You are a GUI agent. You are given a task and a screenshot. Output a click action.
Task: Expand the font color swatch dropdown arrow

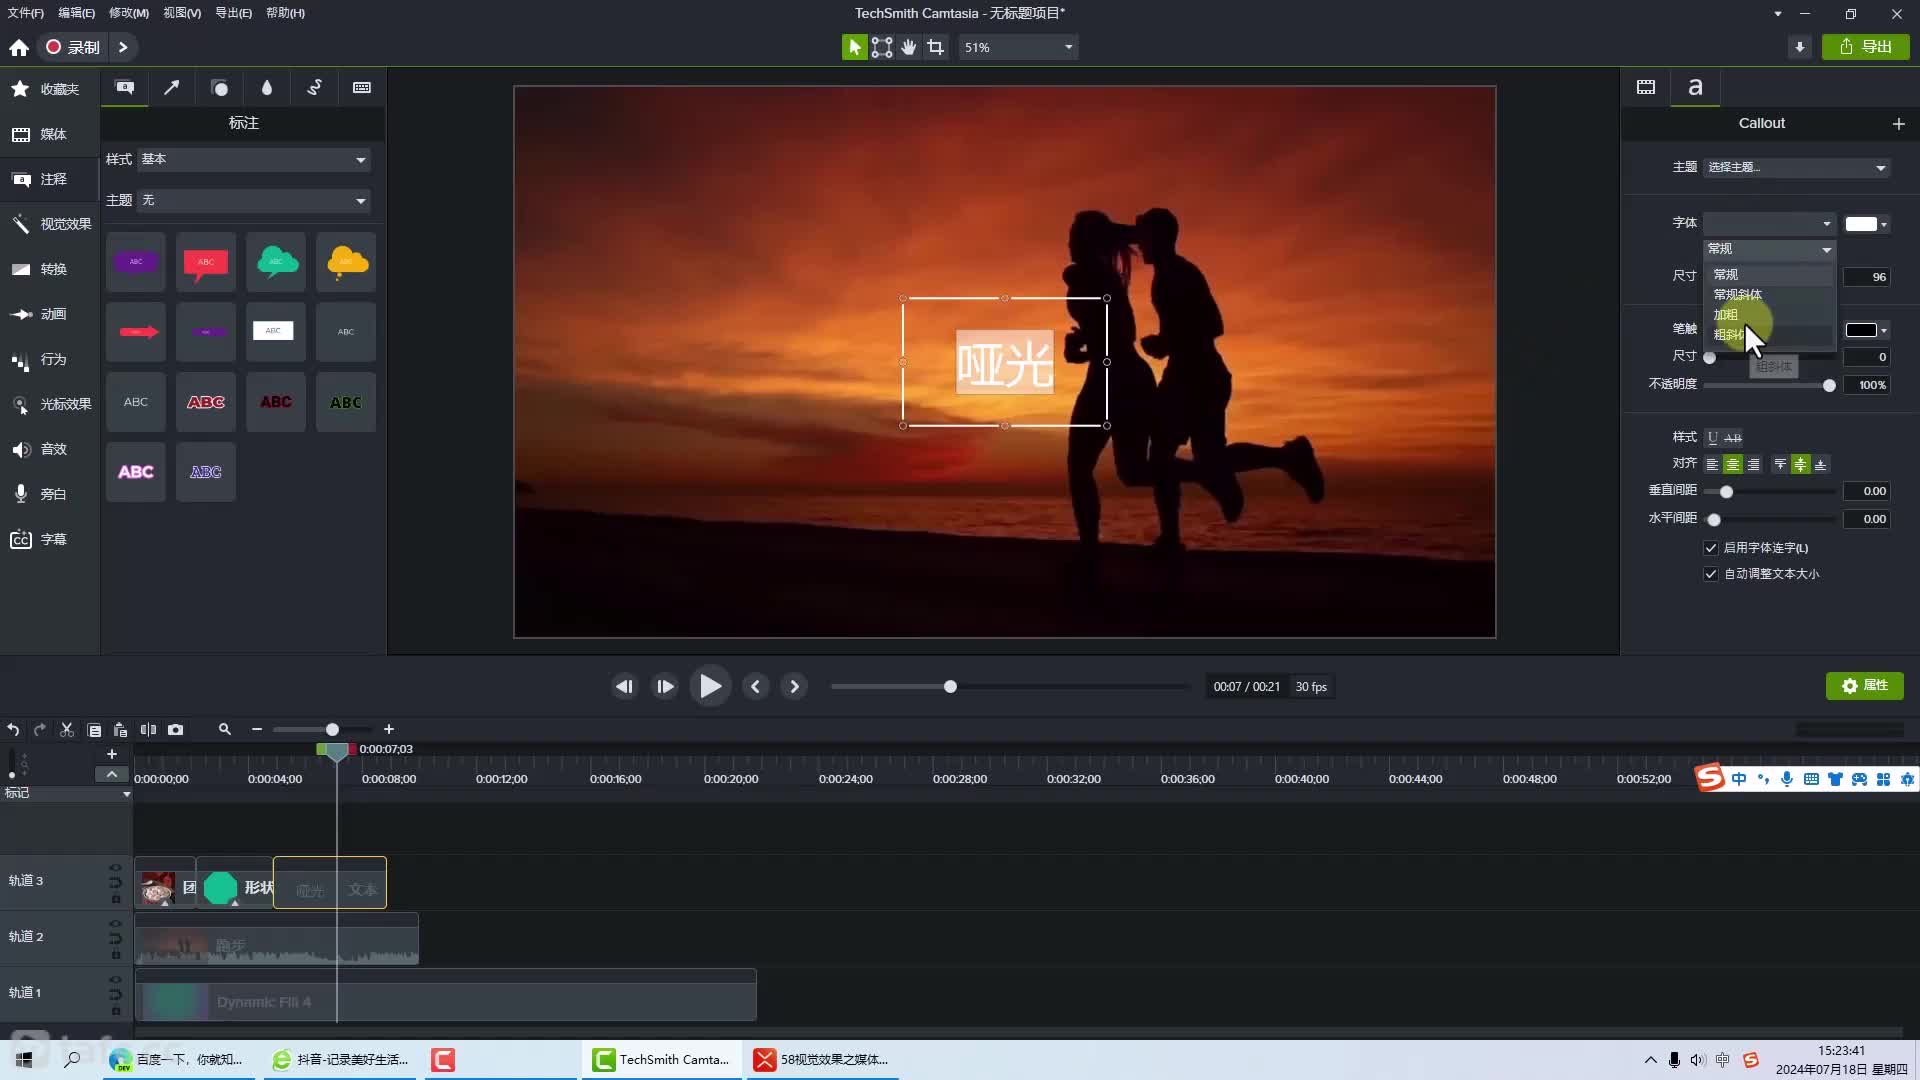point(1884,224)
